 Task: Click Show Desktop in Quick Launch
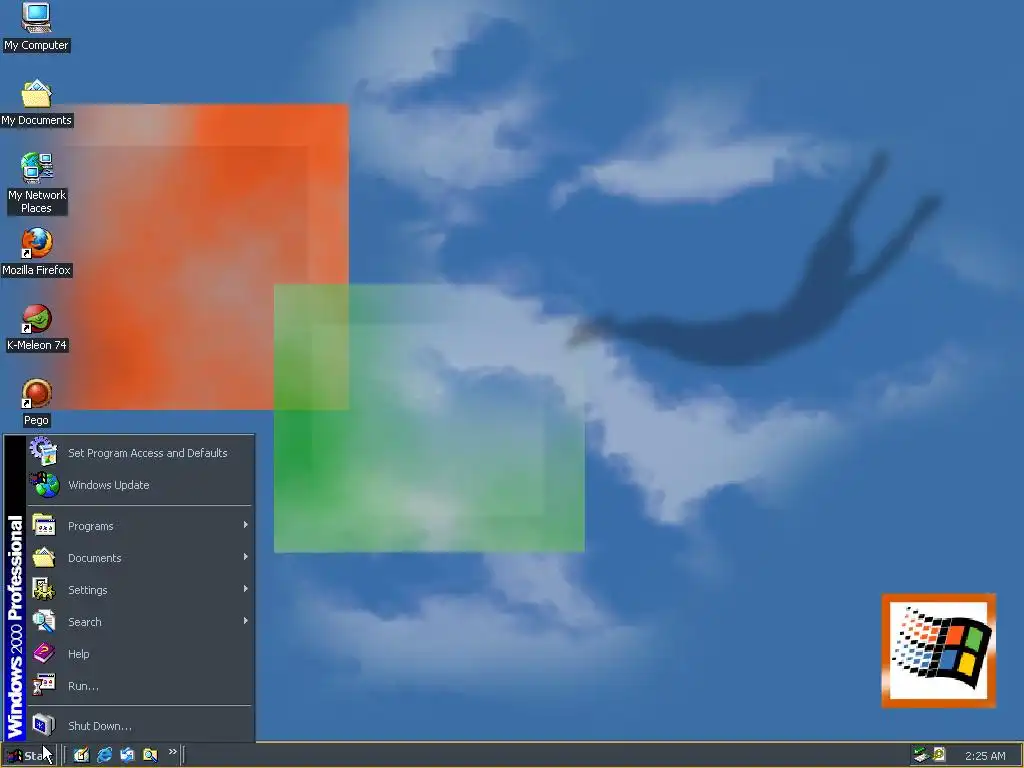81,755
